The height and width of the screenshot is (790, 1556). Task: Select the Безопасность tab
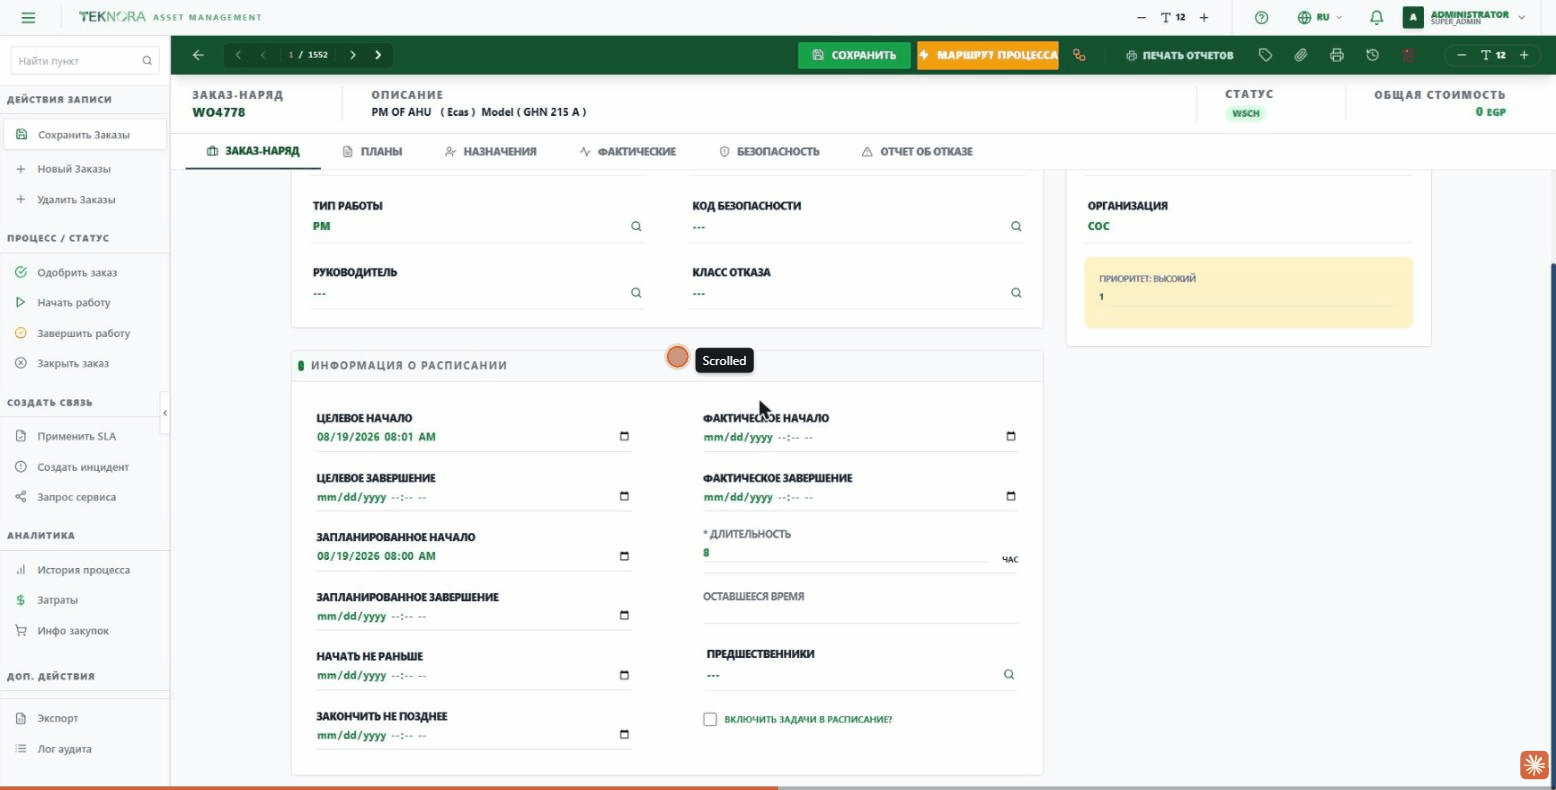(x=769, y=152)
